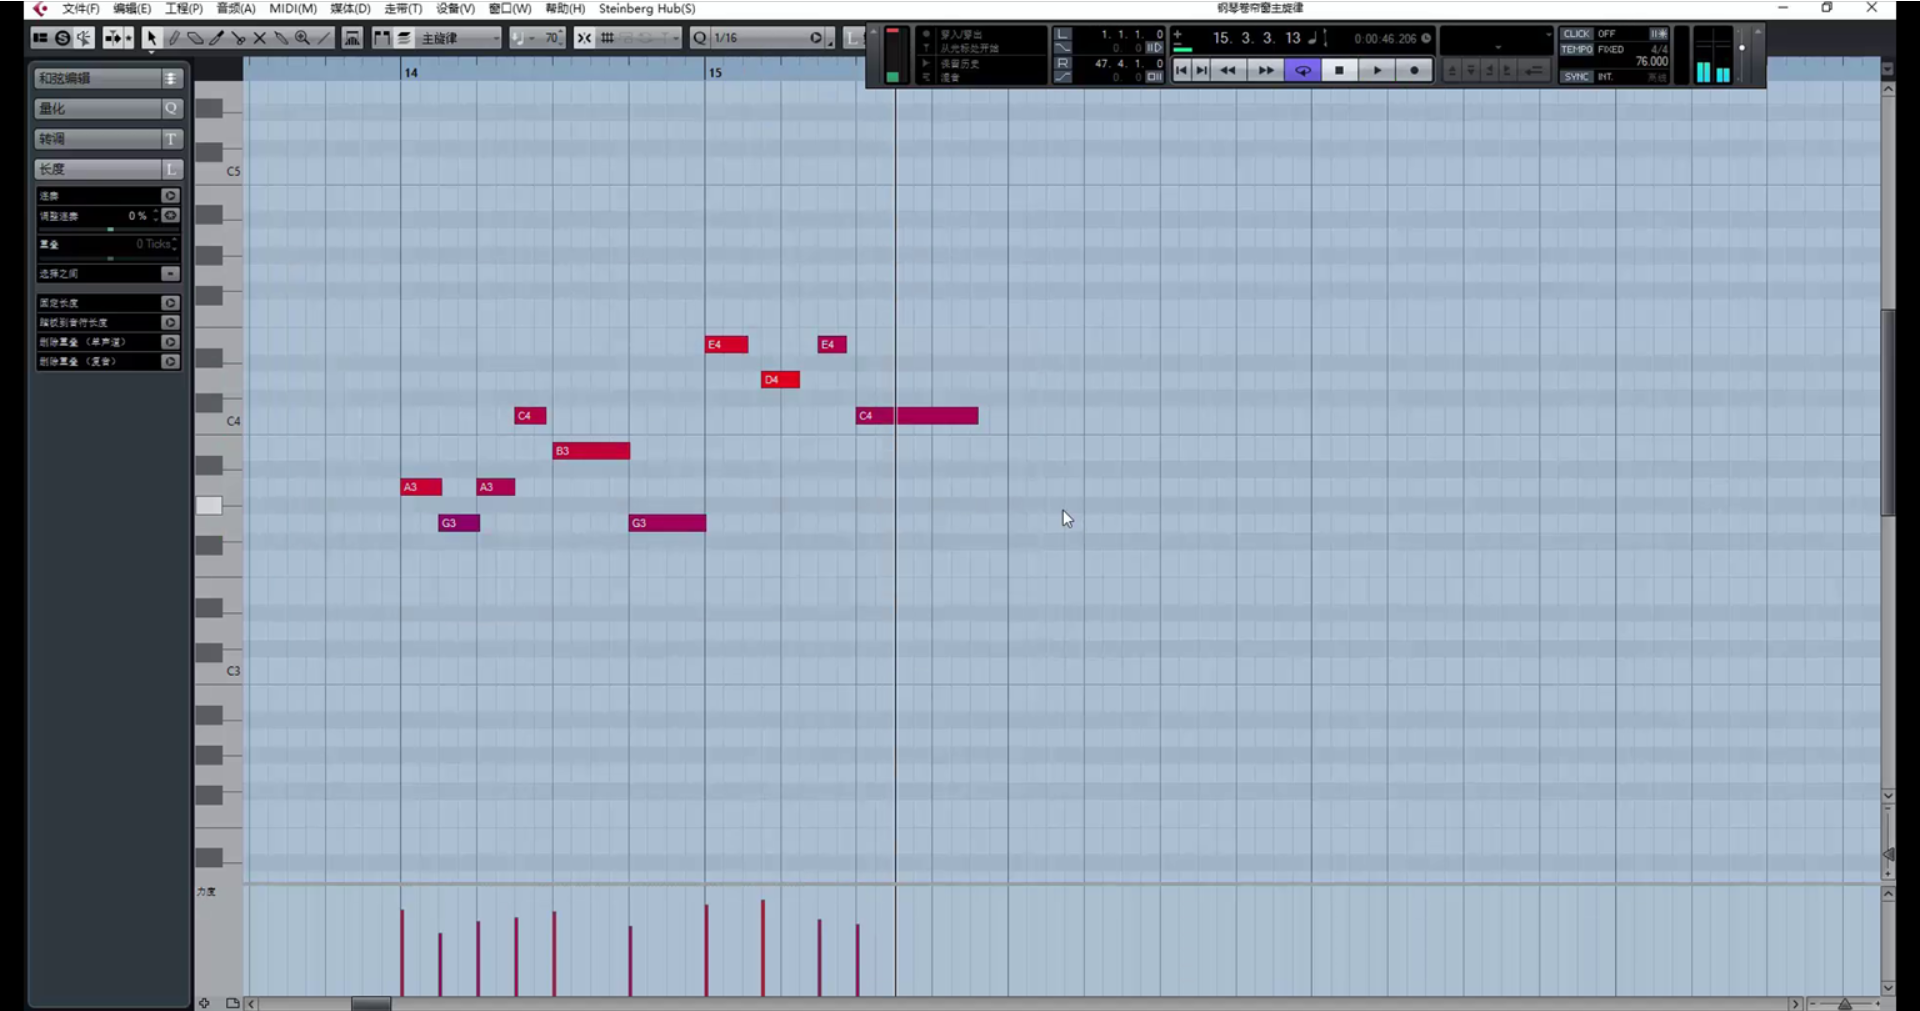Go to left locator L button
The height and width of the screenshot is (1011, 1920).
click(1063, 34)
